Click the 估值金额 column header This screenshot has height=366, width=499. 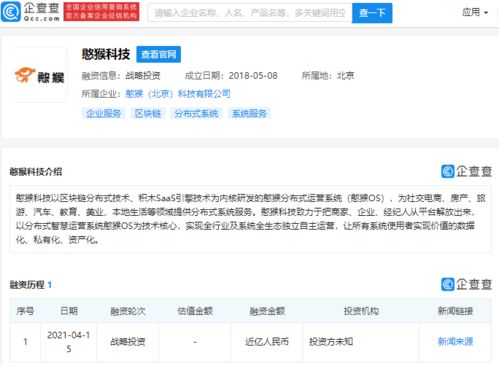coord(195,311)
